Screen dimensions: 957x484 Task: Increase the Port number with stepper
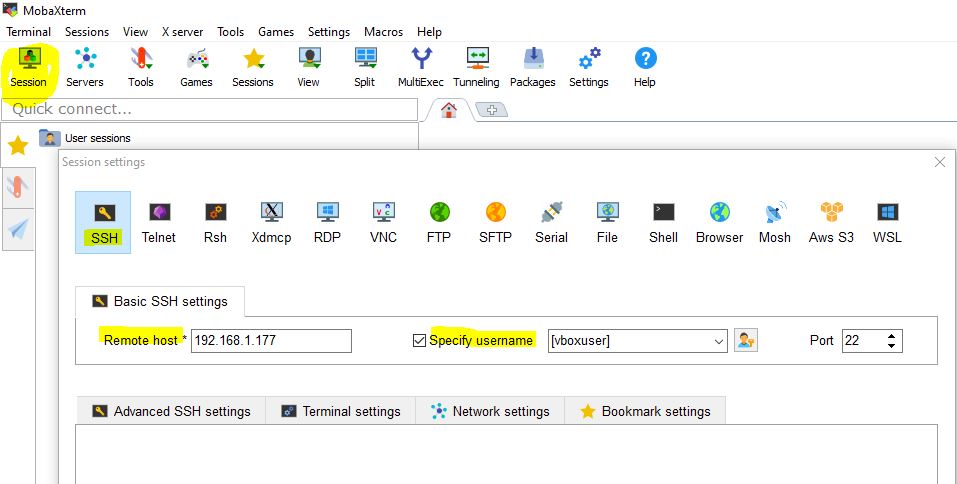[x=893, y=336]
